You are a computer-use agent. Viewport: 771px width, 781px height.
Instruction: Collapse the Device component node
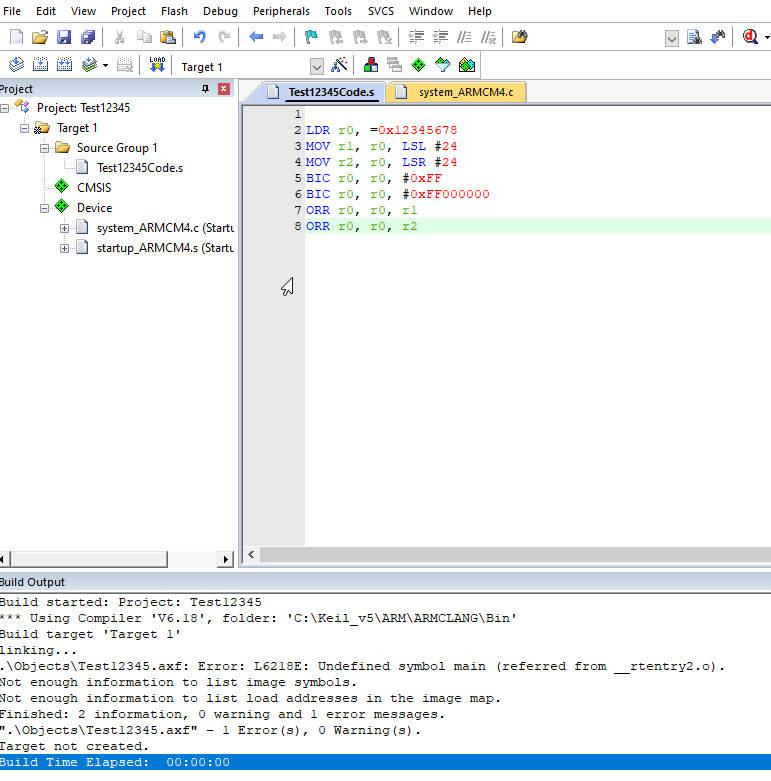pos(45,208)
